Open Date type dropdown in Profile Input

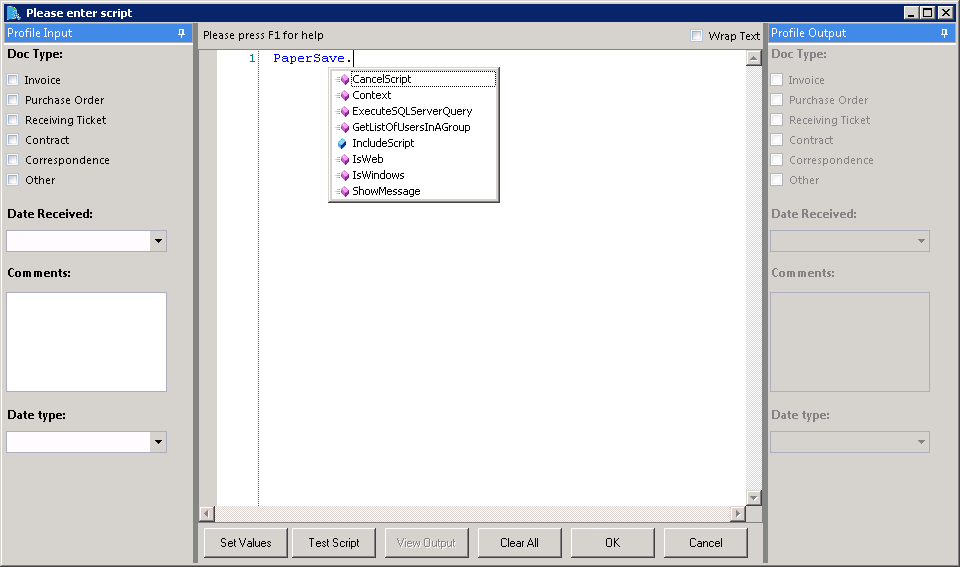[159, 441]
